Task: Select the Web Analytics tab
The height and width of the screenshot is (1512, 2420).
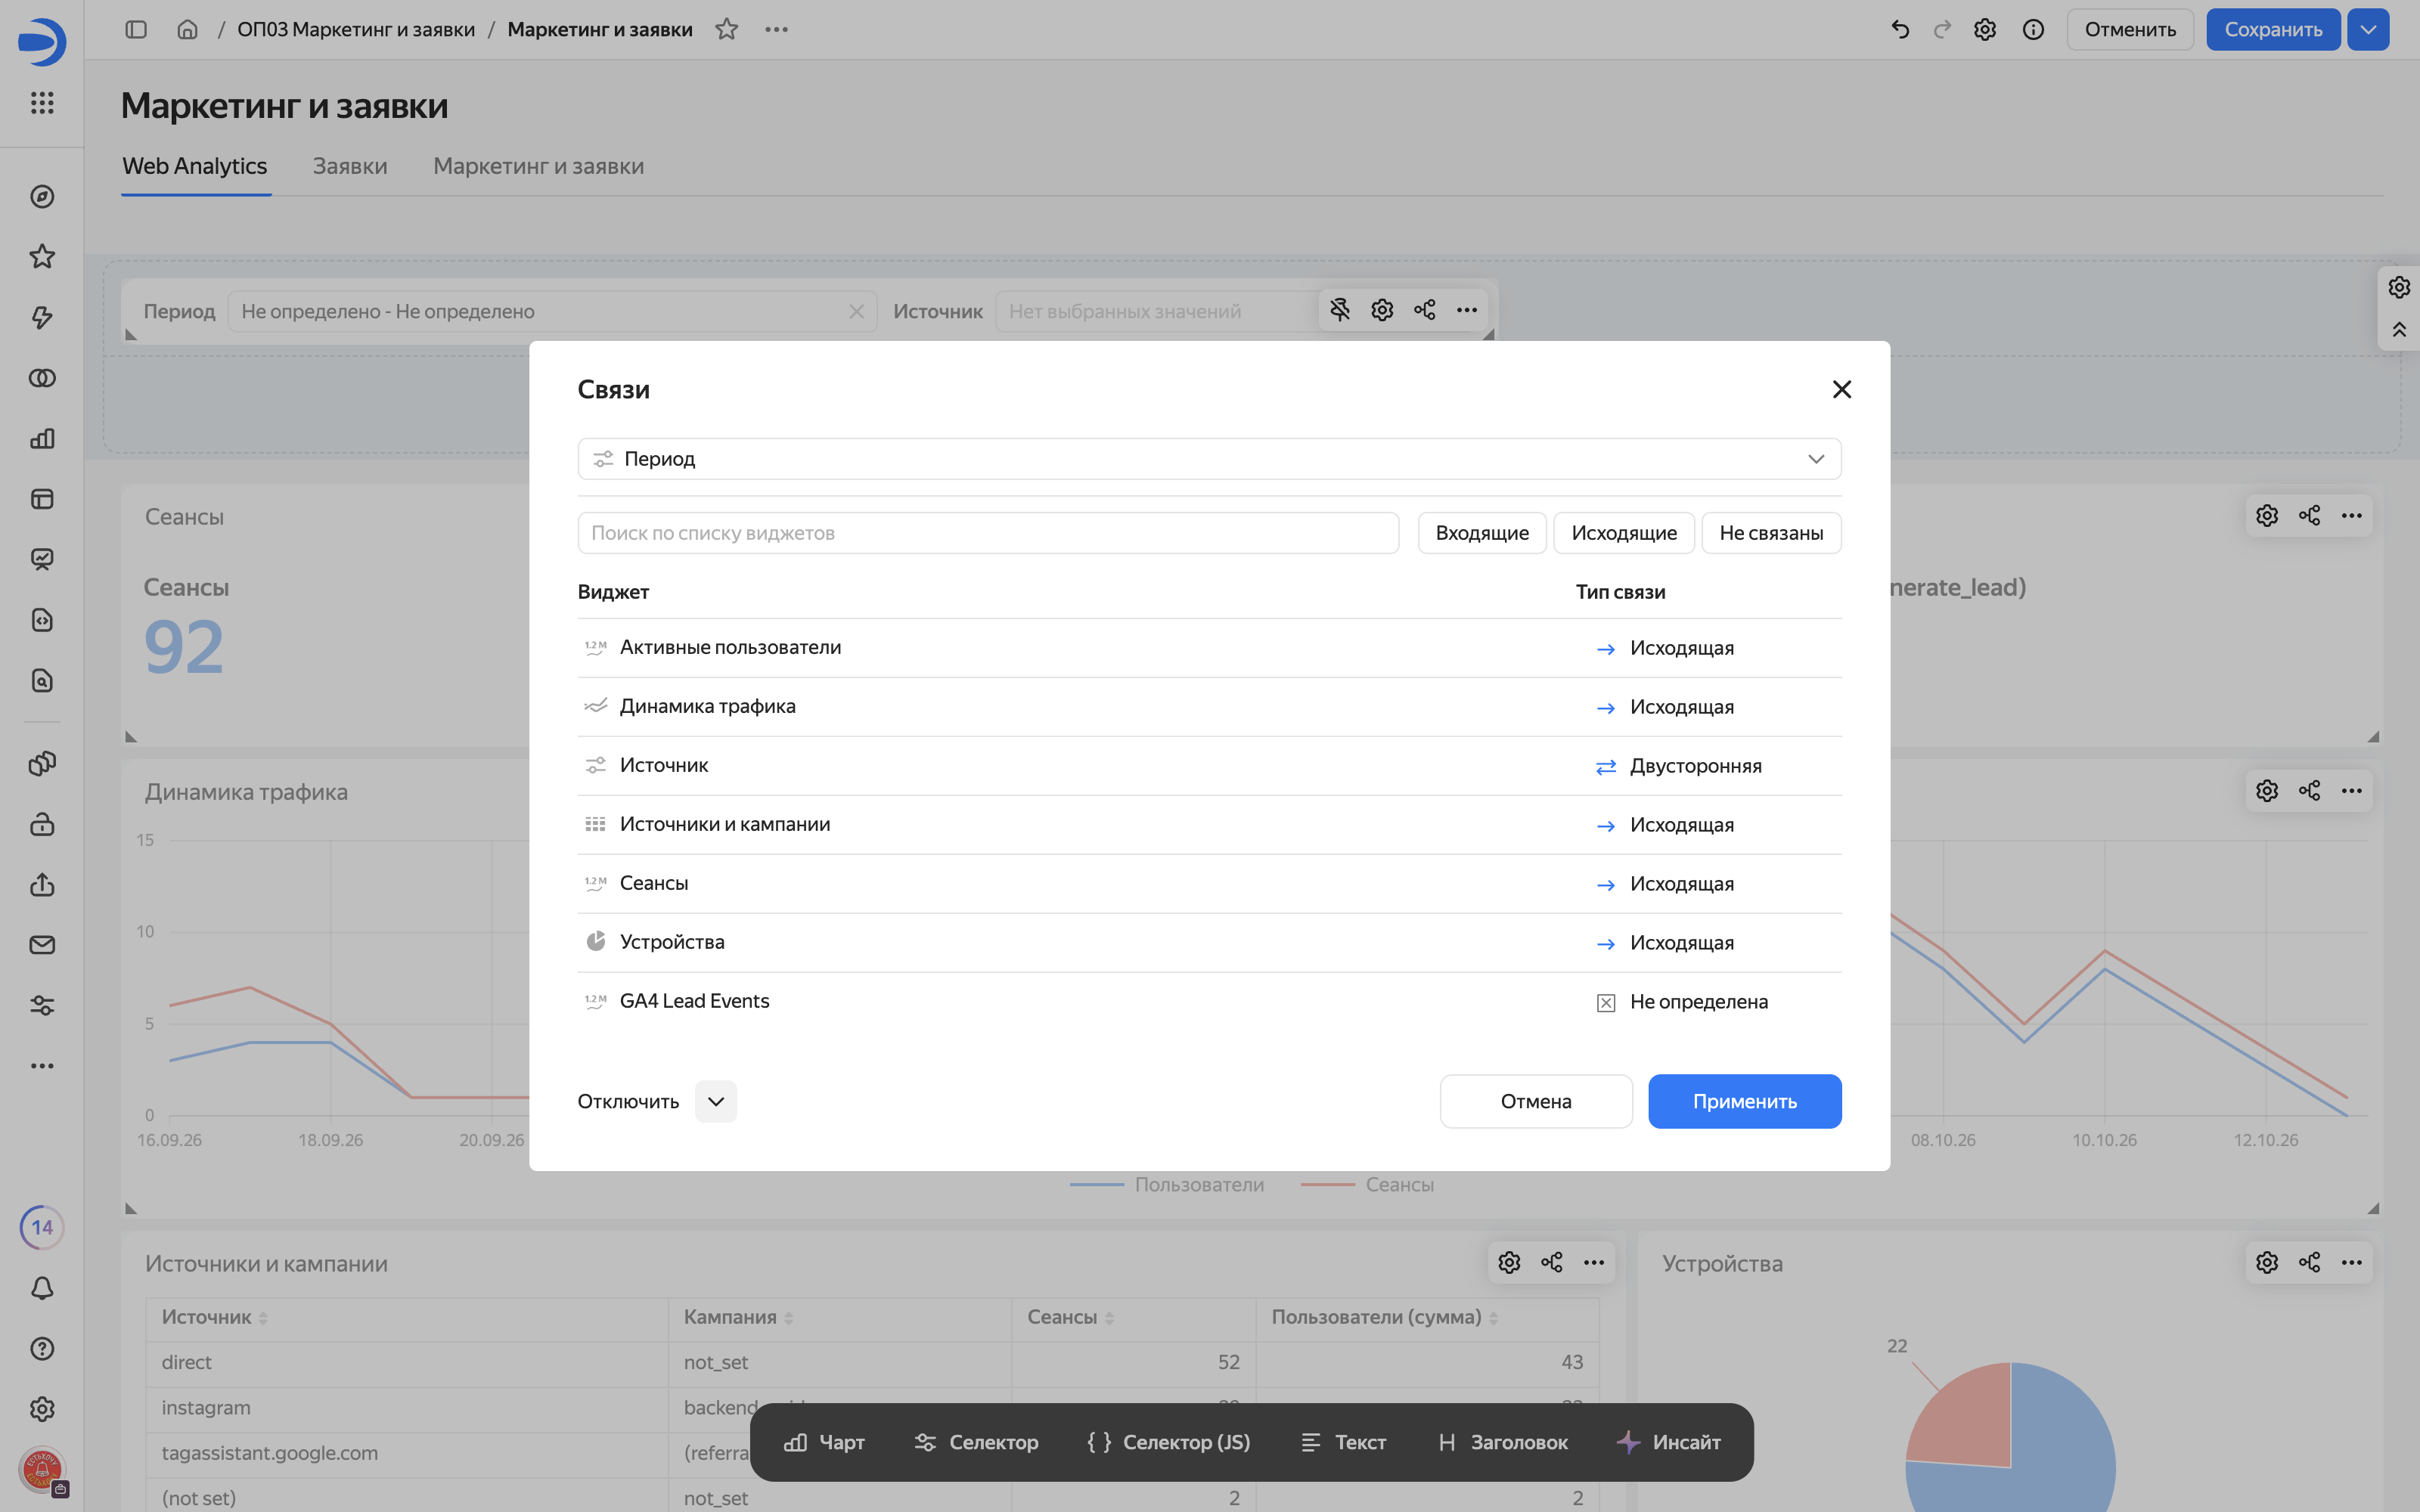Action: point(195,166)
